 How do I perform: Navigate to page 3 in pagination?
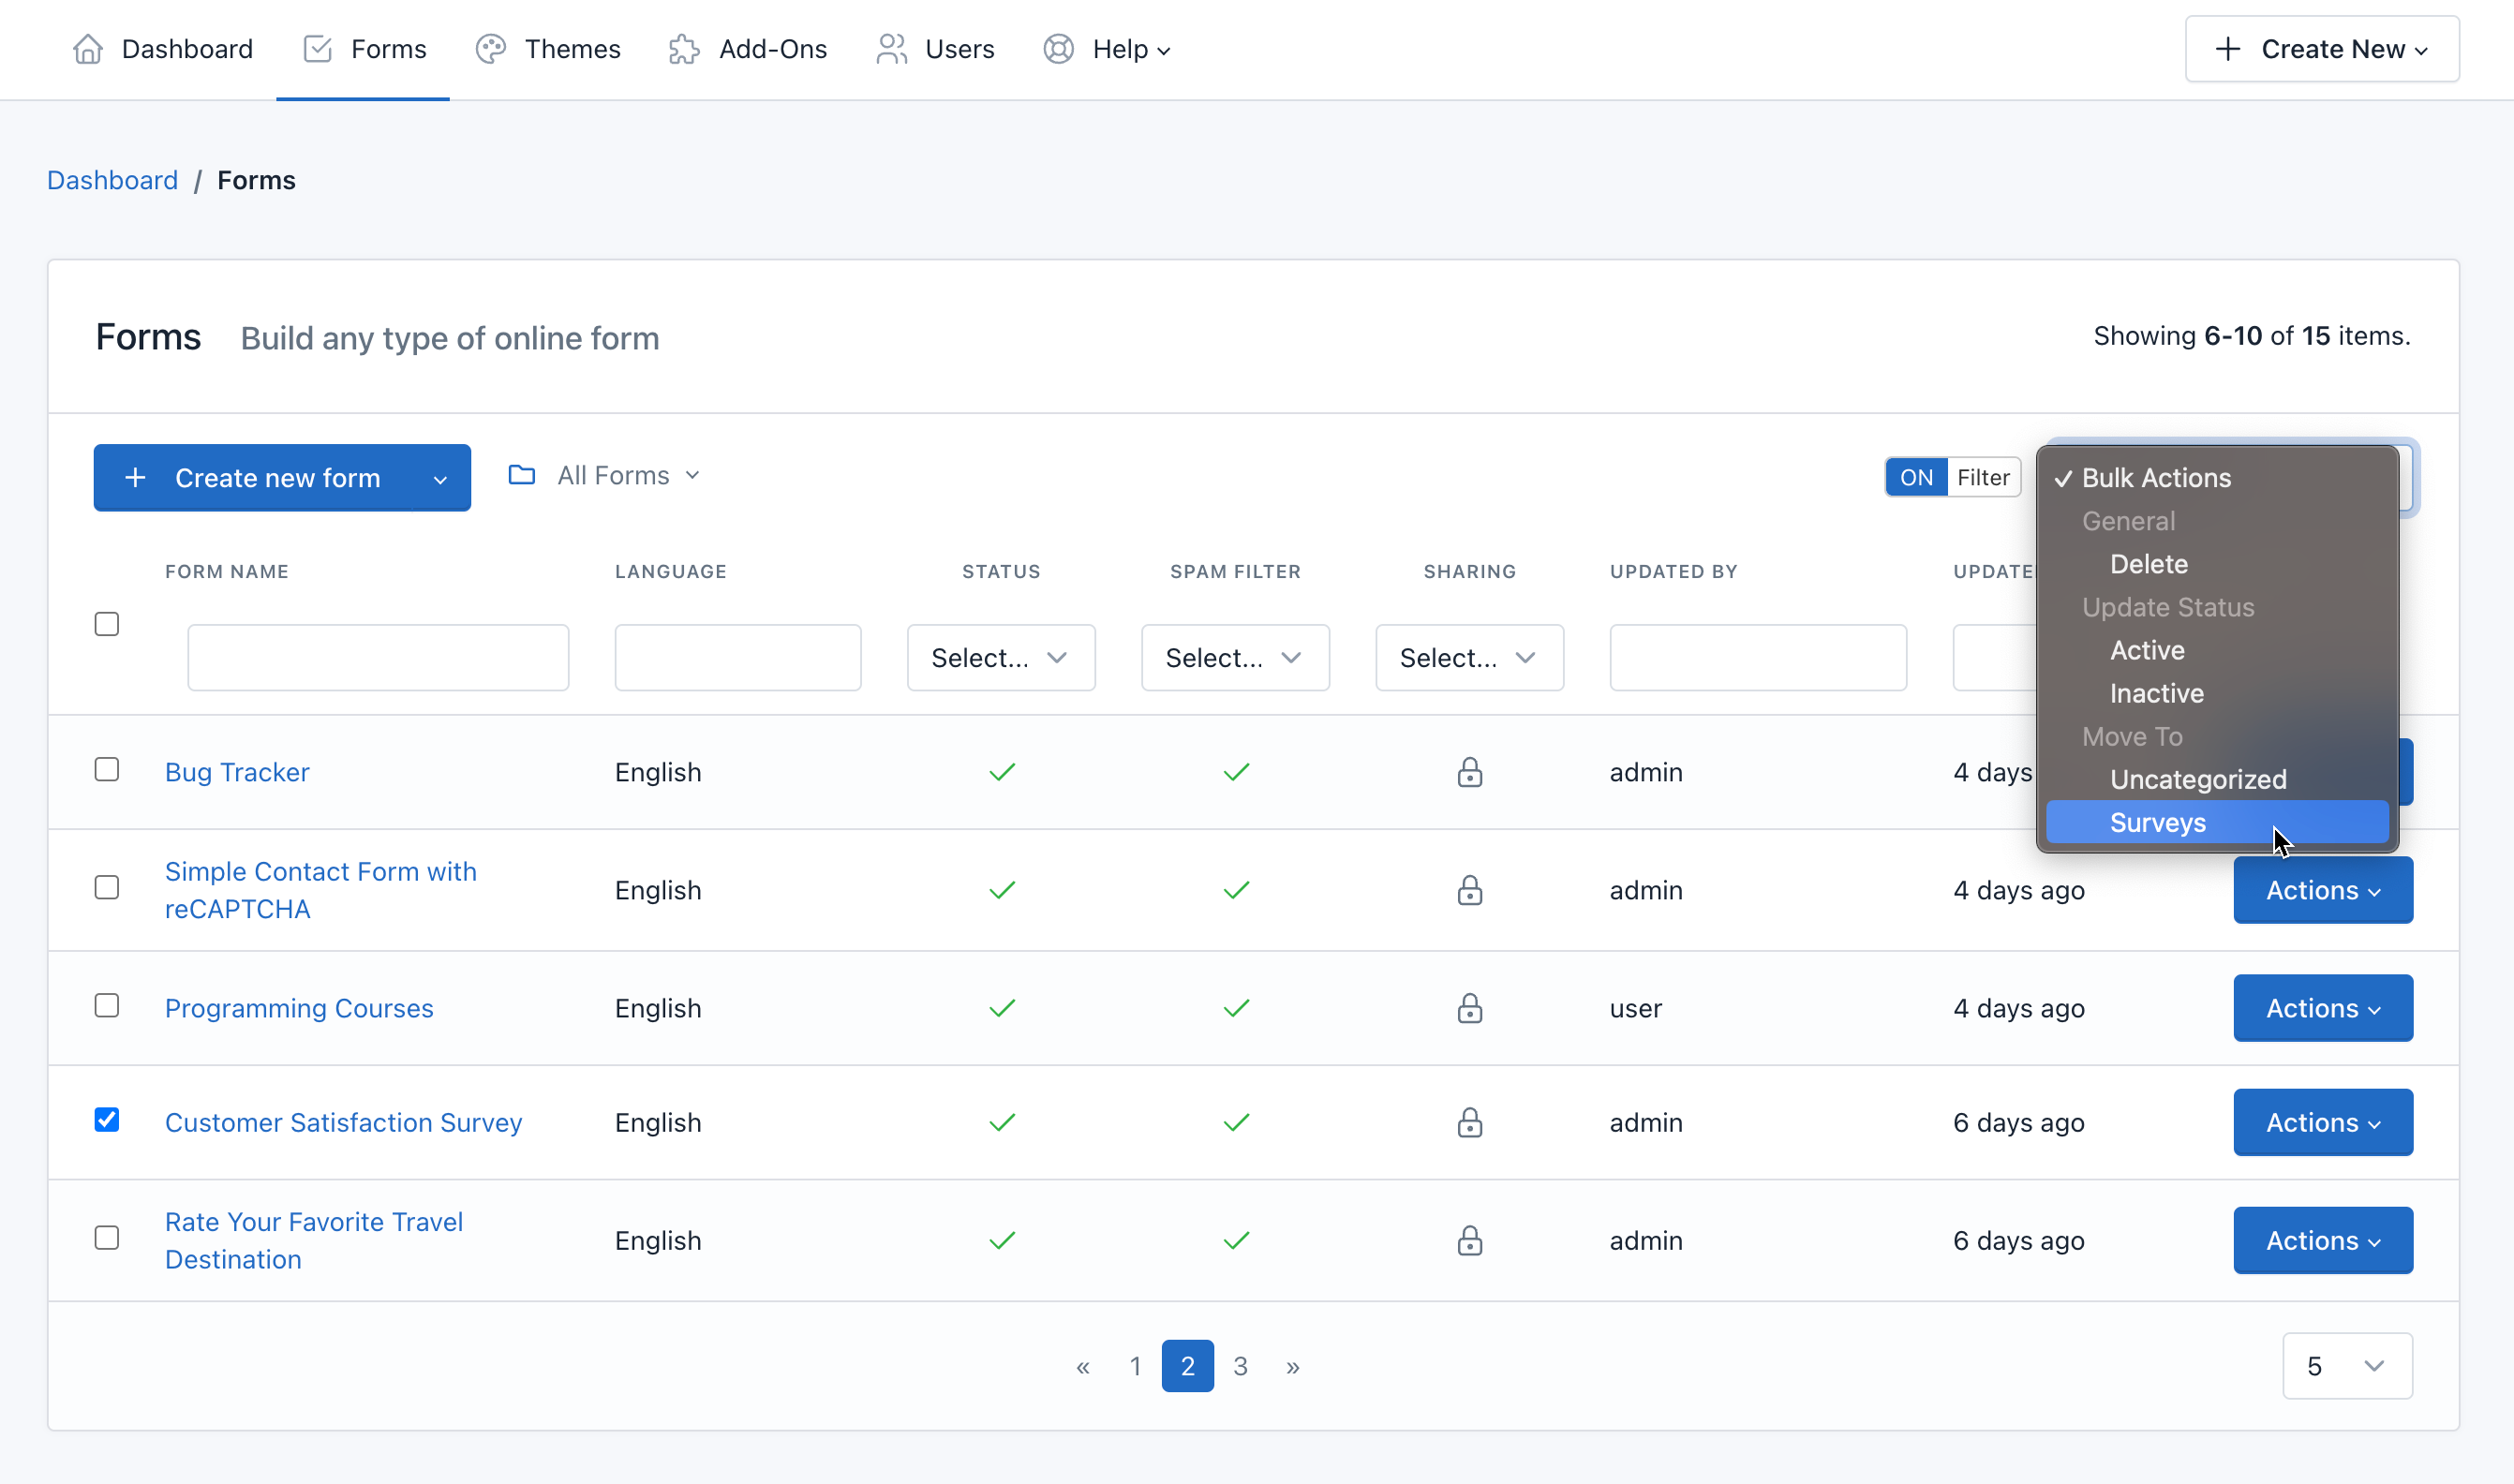click(1241, 1366)
